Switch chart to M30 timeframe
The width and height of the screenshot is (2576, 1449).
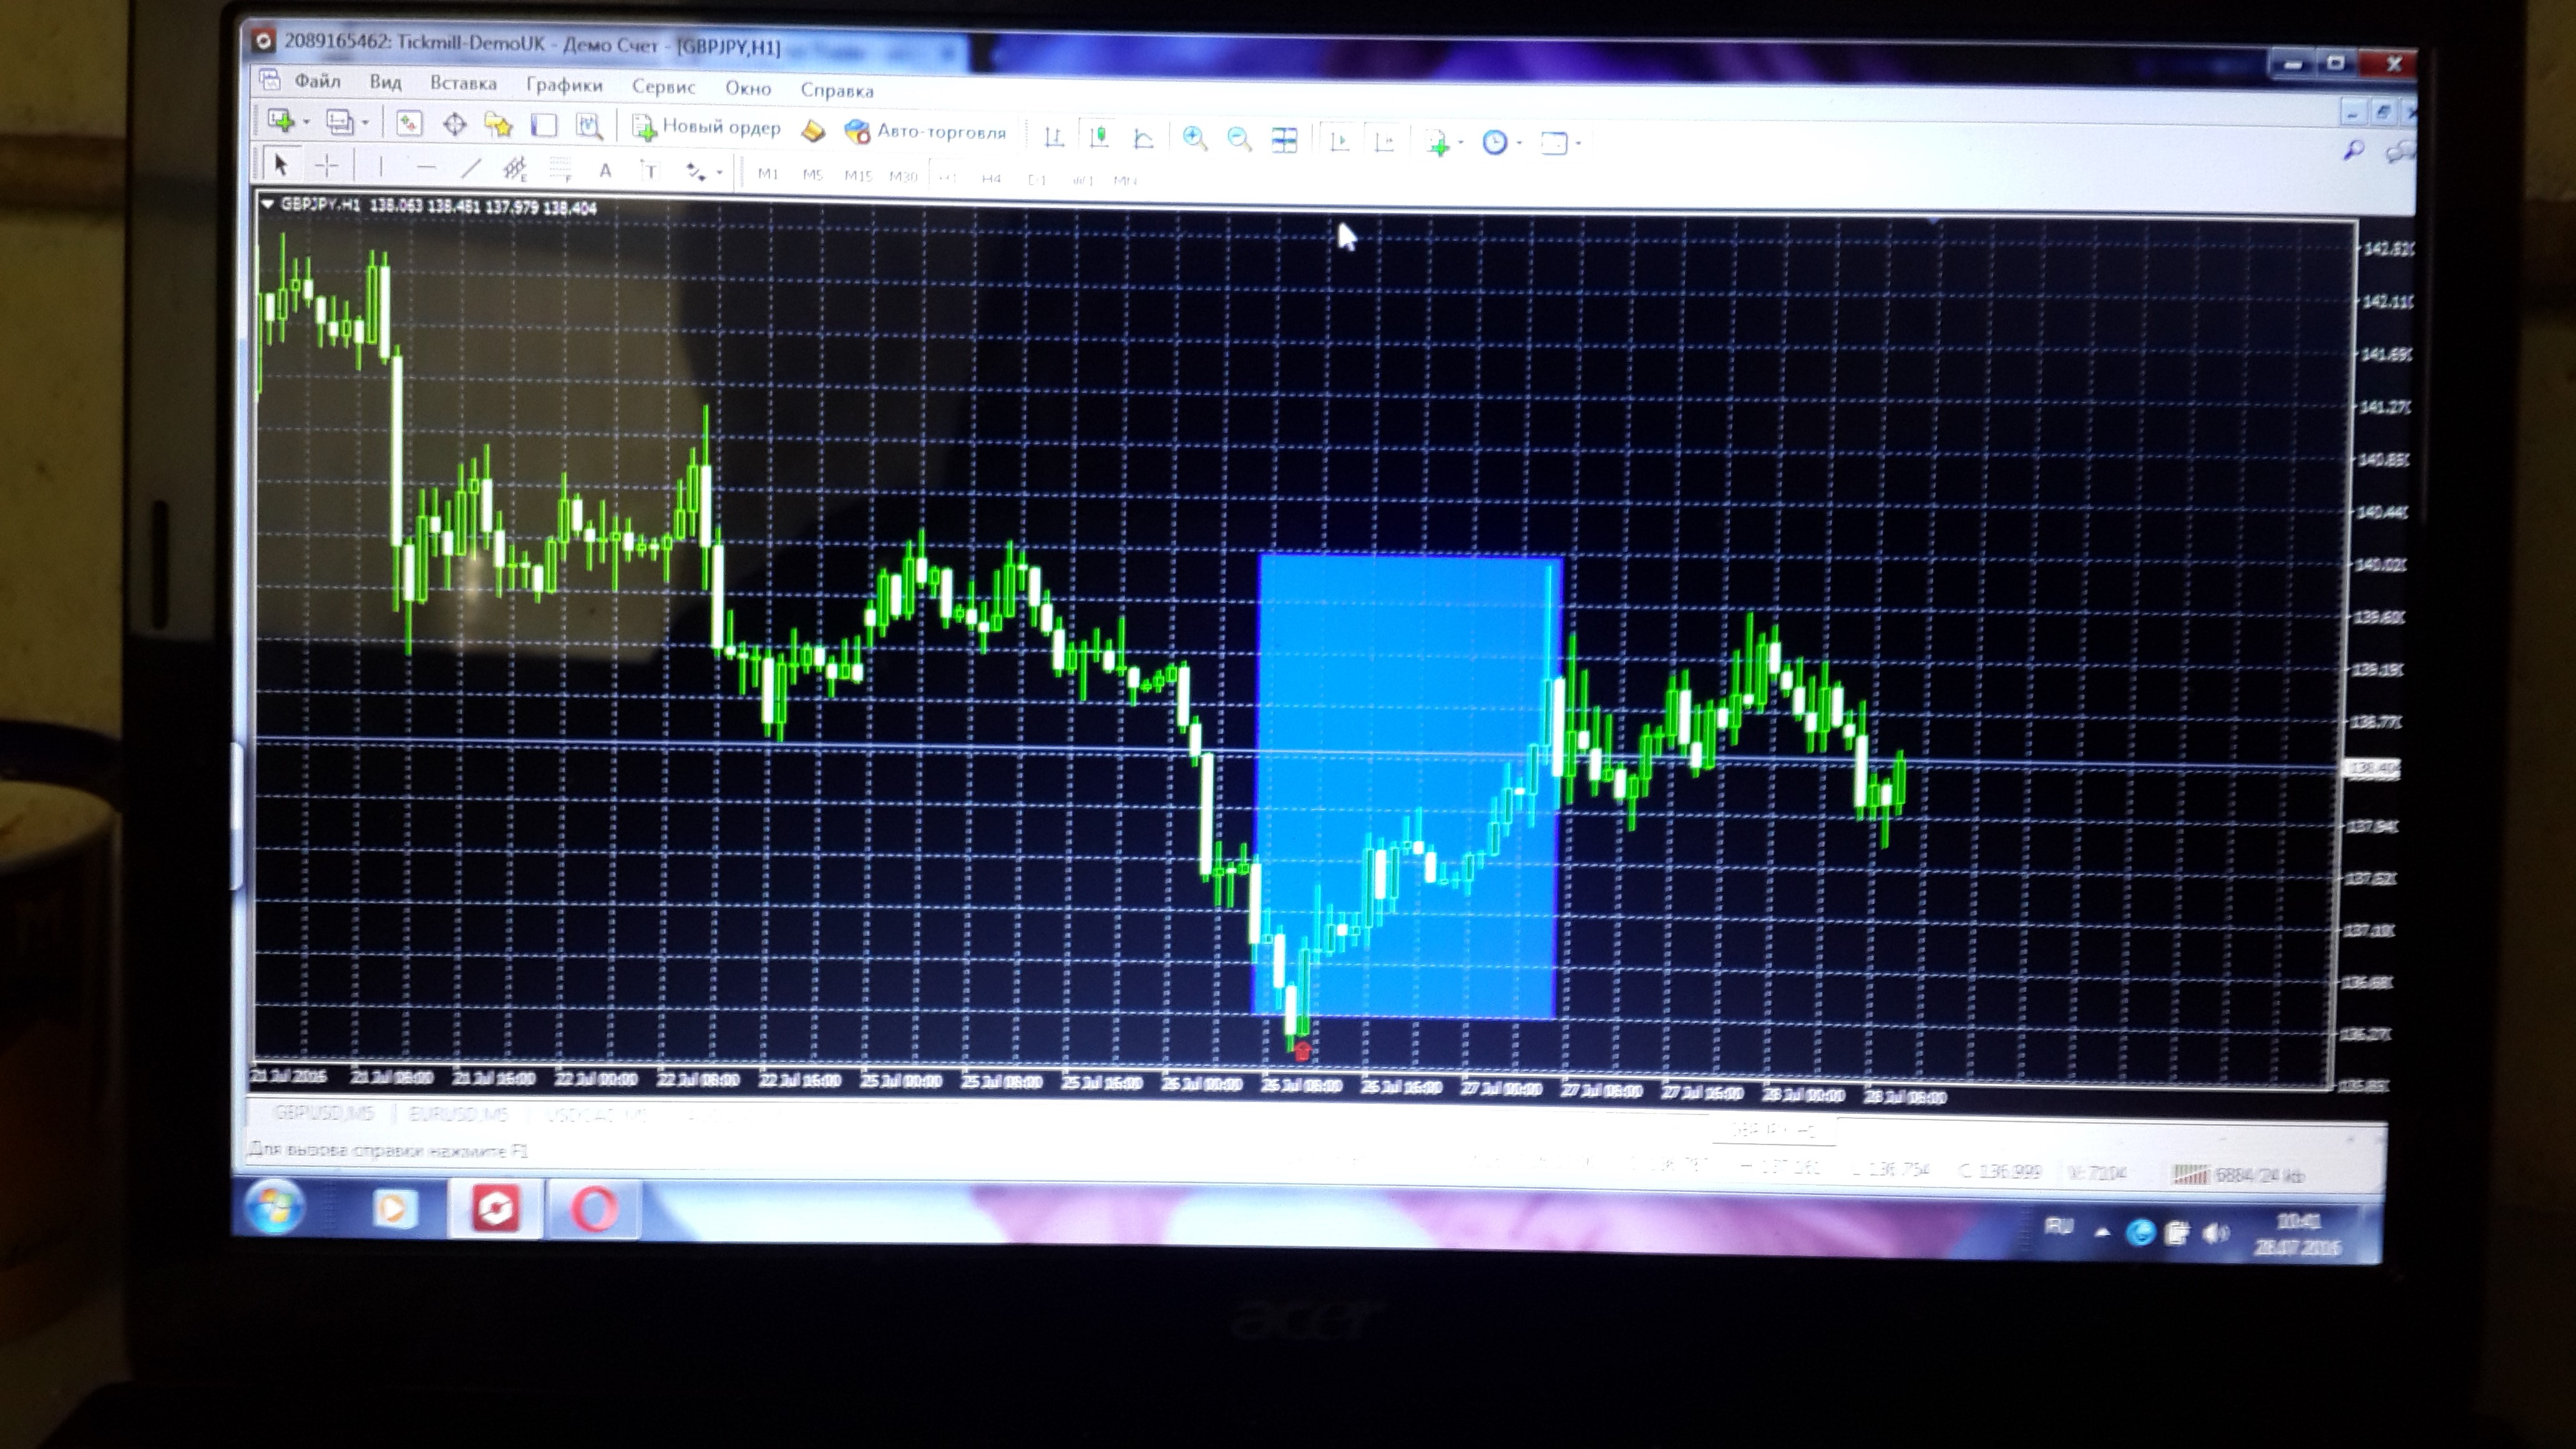[903, 177]
